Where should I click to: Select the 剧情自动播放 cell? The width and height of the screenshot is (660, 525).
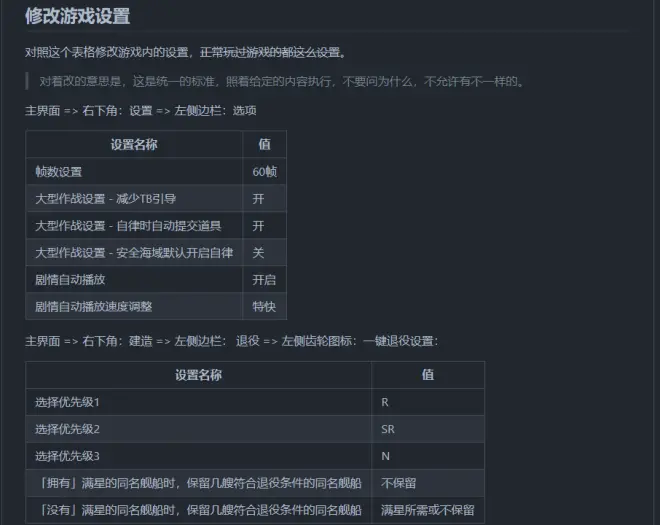pos(134,280)
